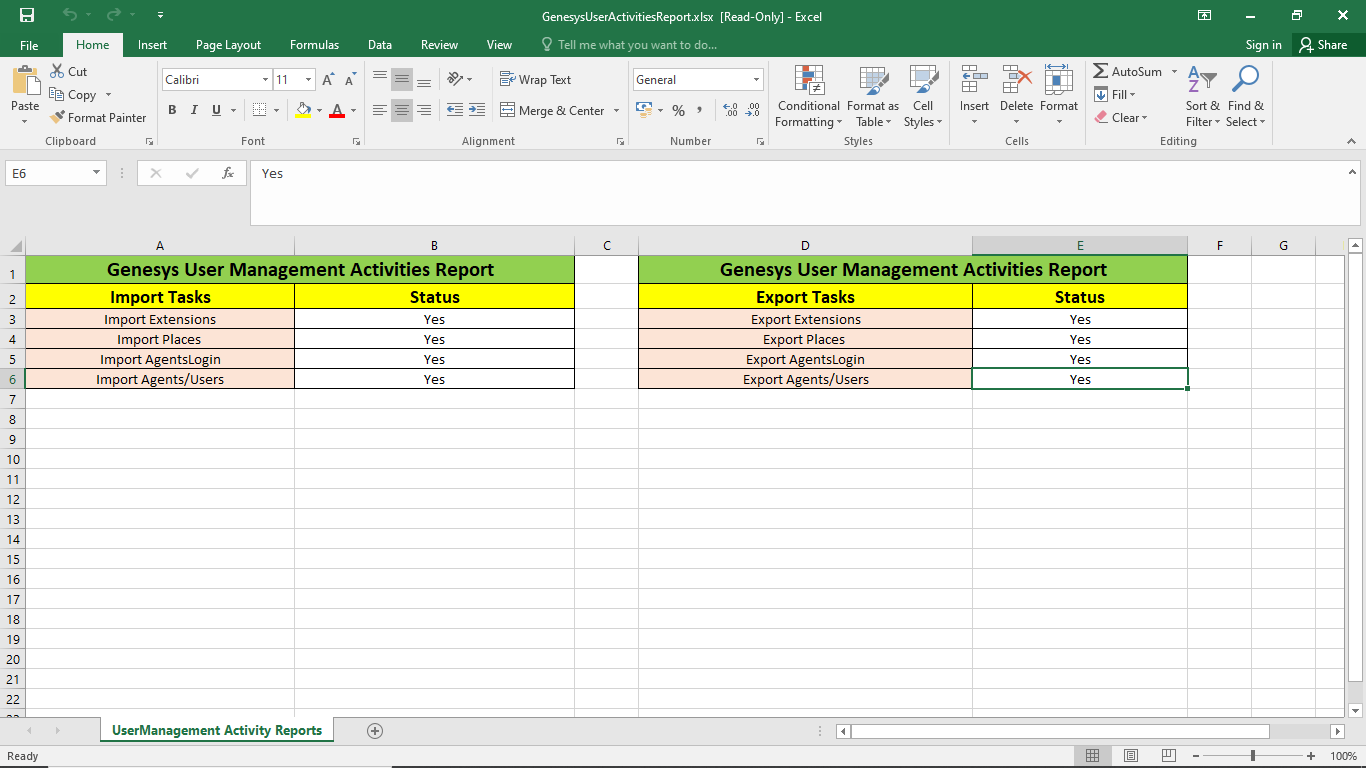Switch to the Insert tab
1366x768 pixels.
[152, 45]
